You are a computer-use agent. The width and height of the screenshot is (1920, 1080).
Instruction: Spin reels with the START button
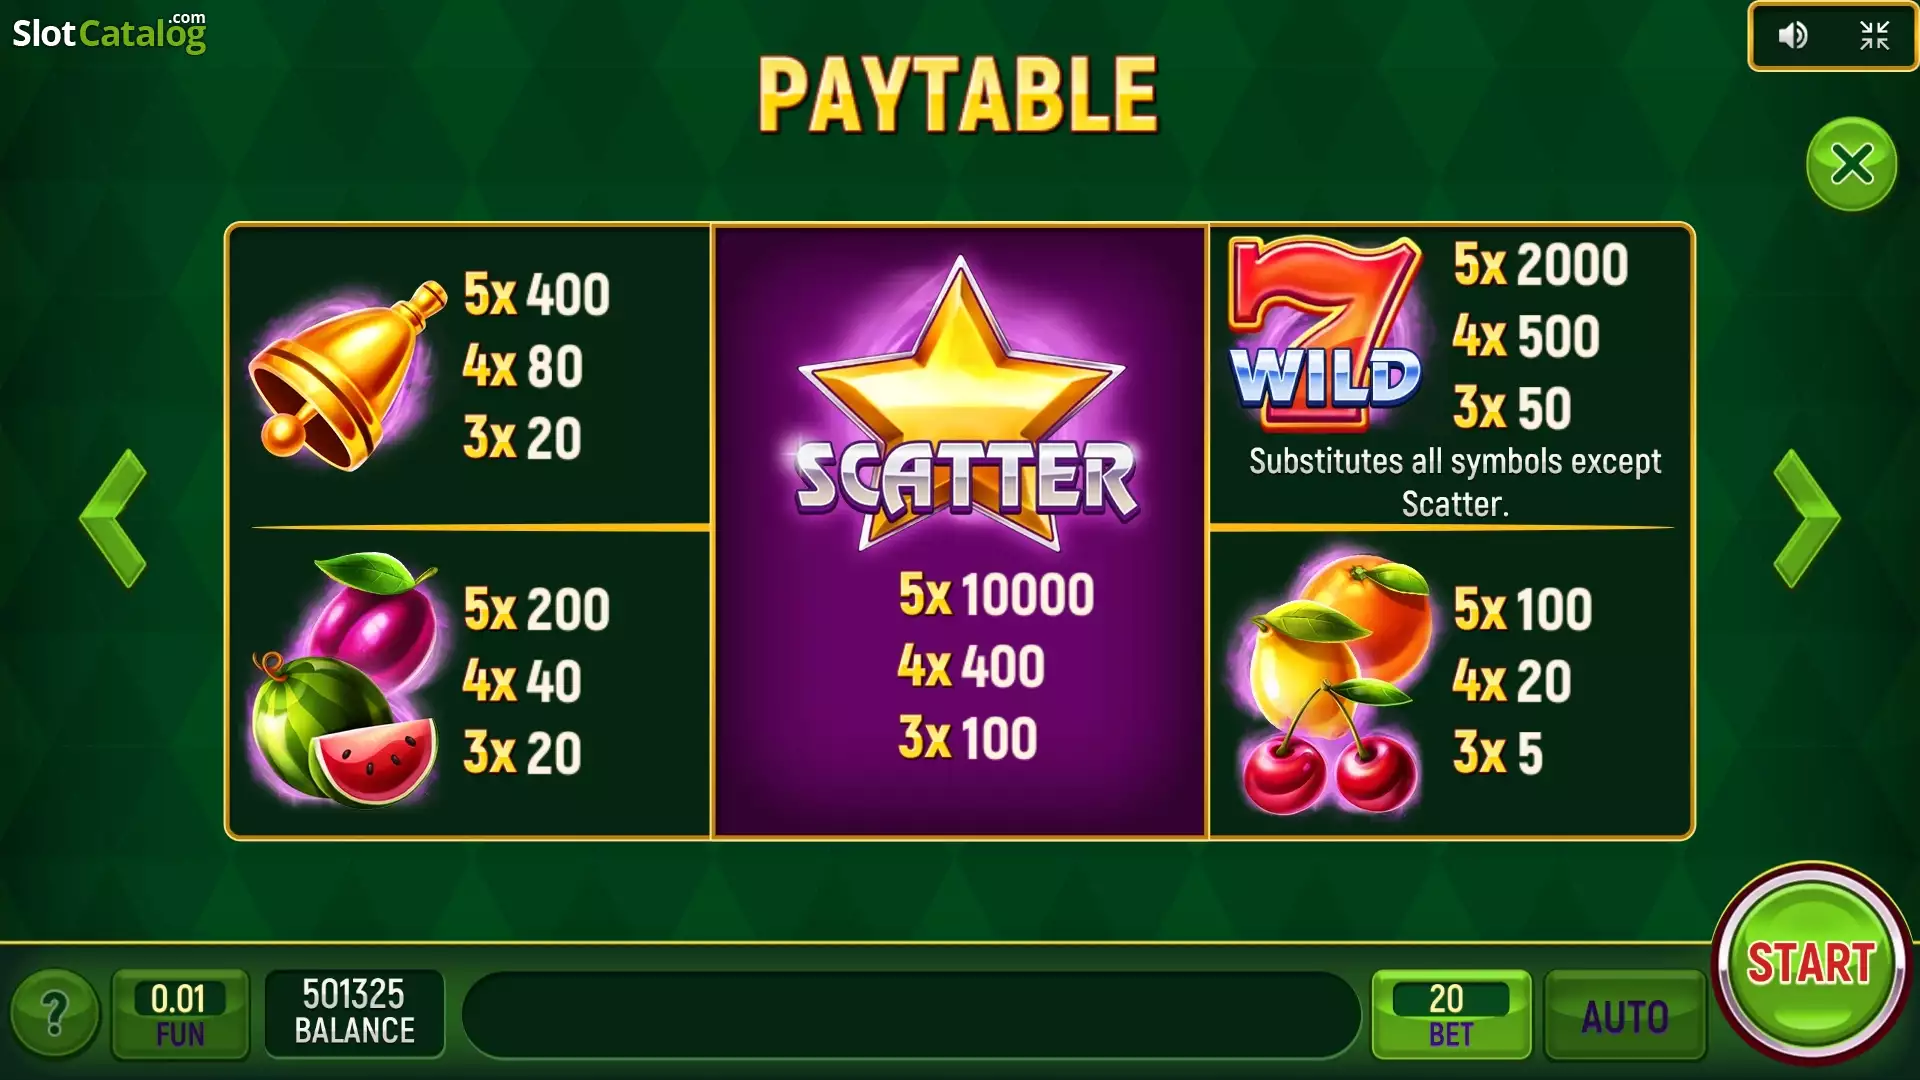pos(1811,962)
